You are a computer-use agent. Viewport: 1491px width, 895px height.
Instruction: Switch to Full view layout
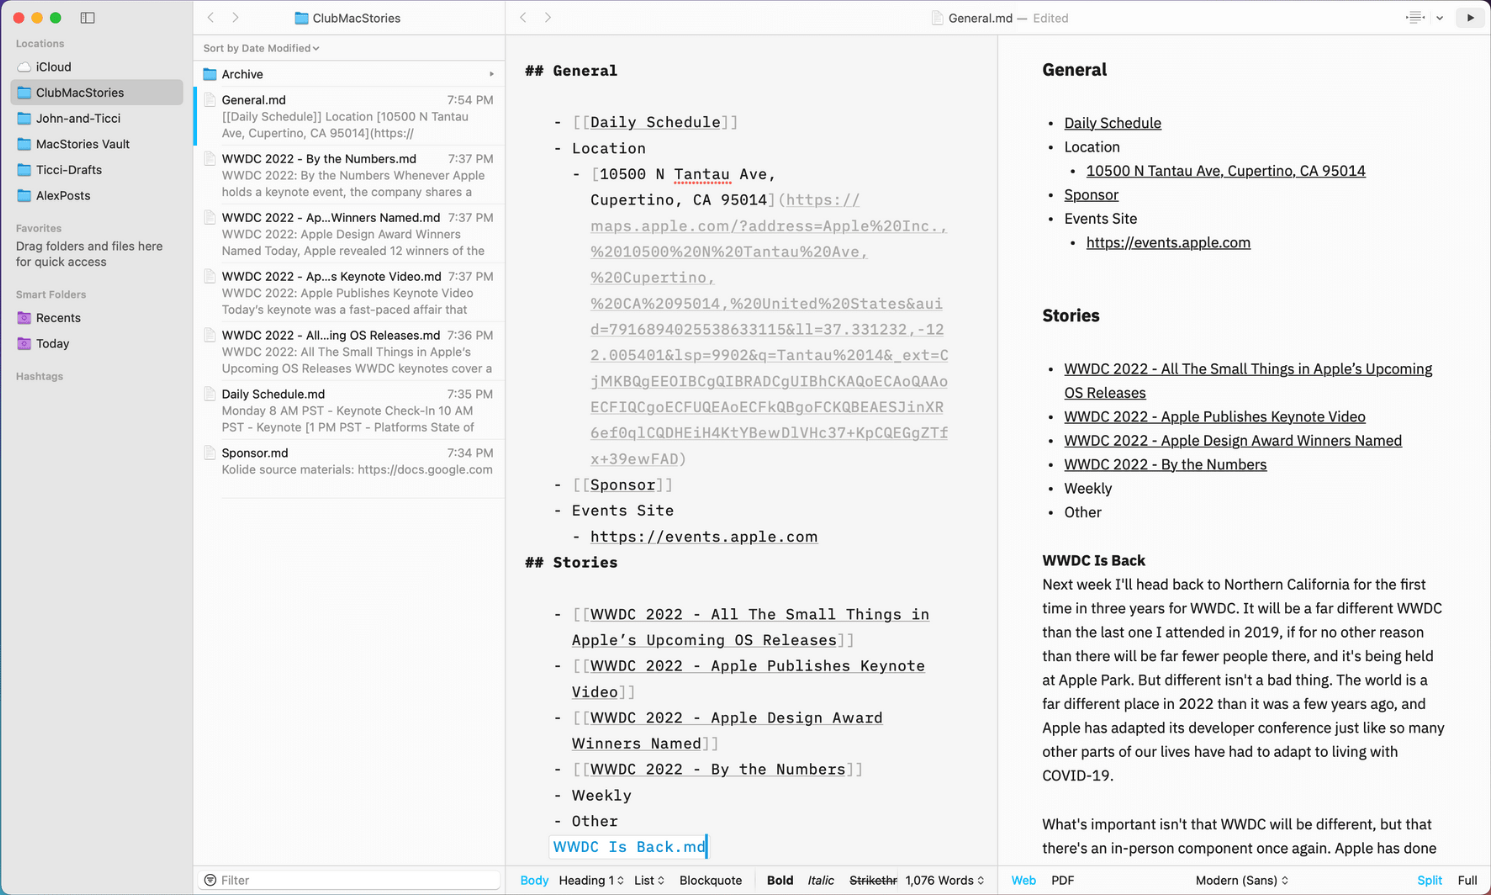tap(1467, 881)
